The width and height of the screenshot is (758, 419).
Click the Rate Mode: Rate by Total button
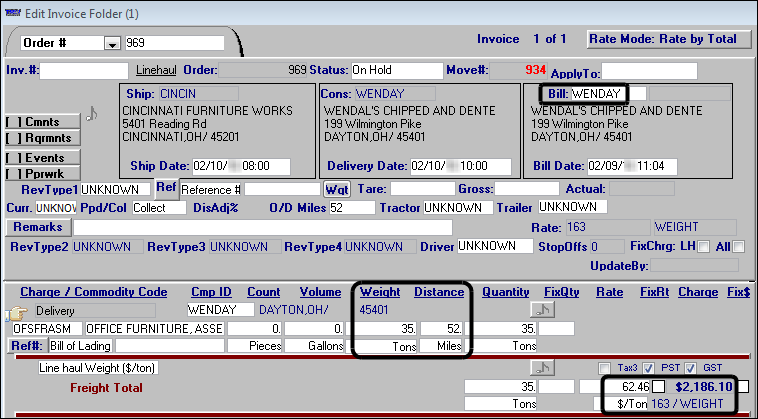click(x=670, y=39)
